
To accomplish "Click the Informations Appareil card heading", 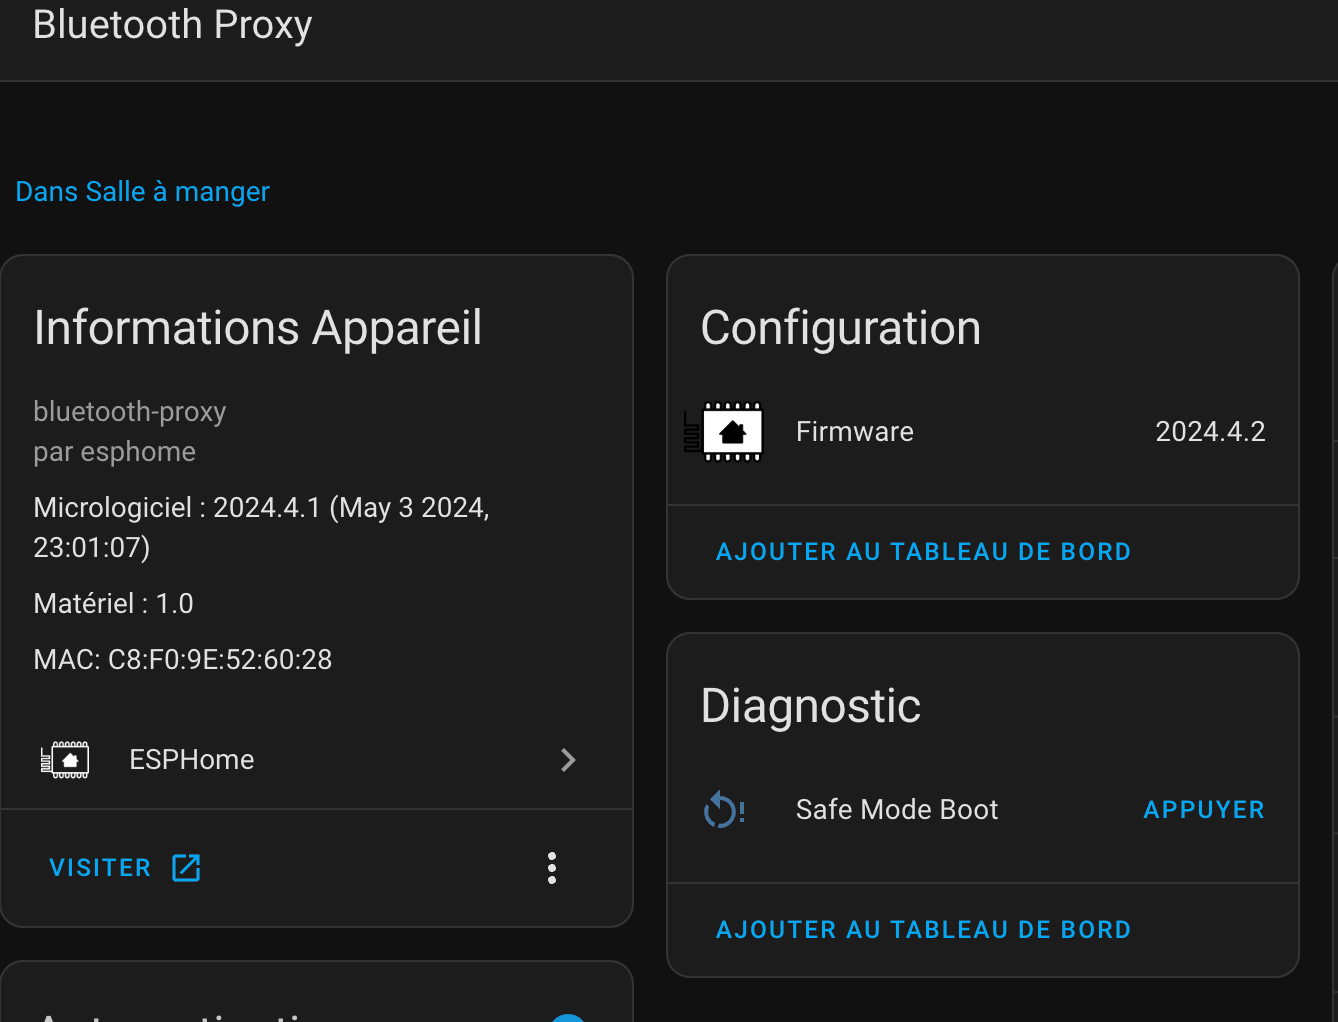I will click(258, 328).
